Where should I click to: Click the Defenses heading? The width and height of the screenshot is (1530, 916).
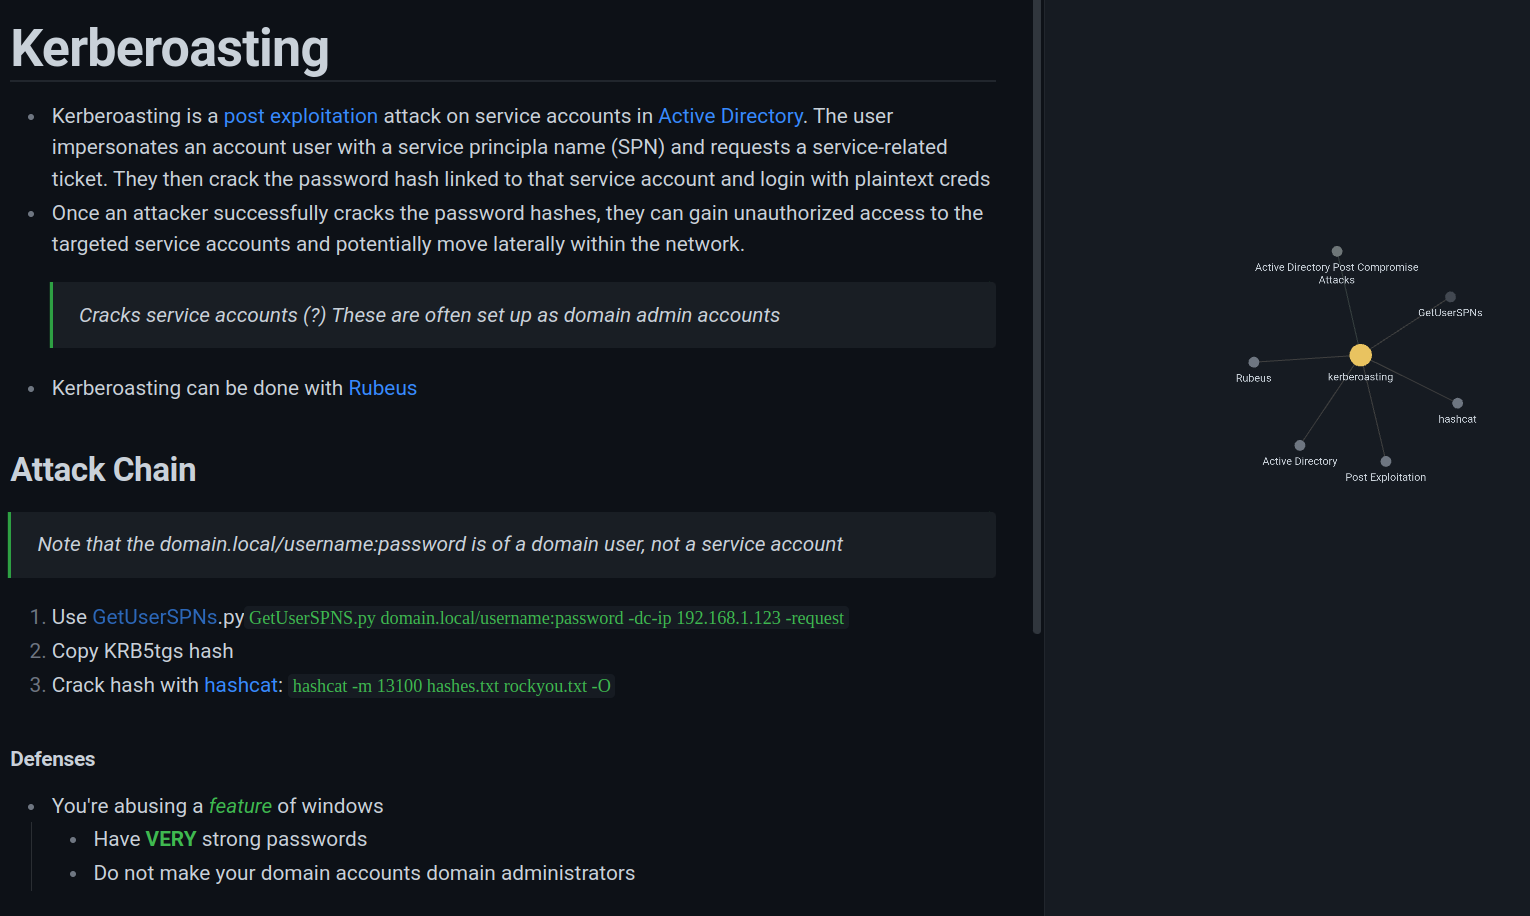[53, 759]
